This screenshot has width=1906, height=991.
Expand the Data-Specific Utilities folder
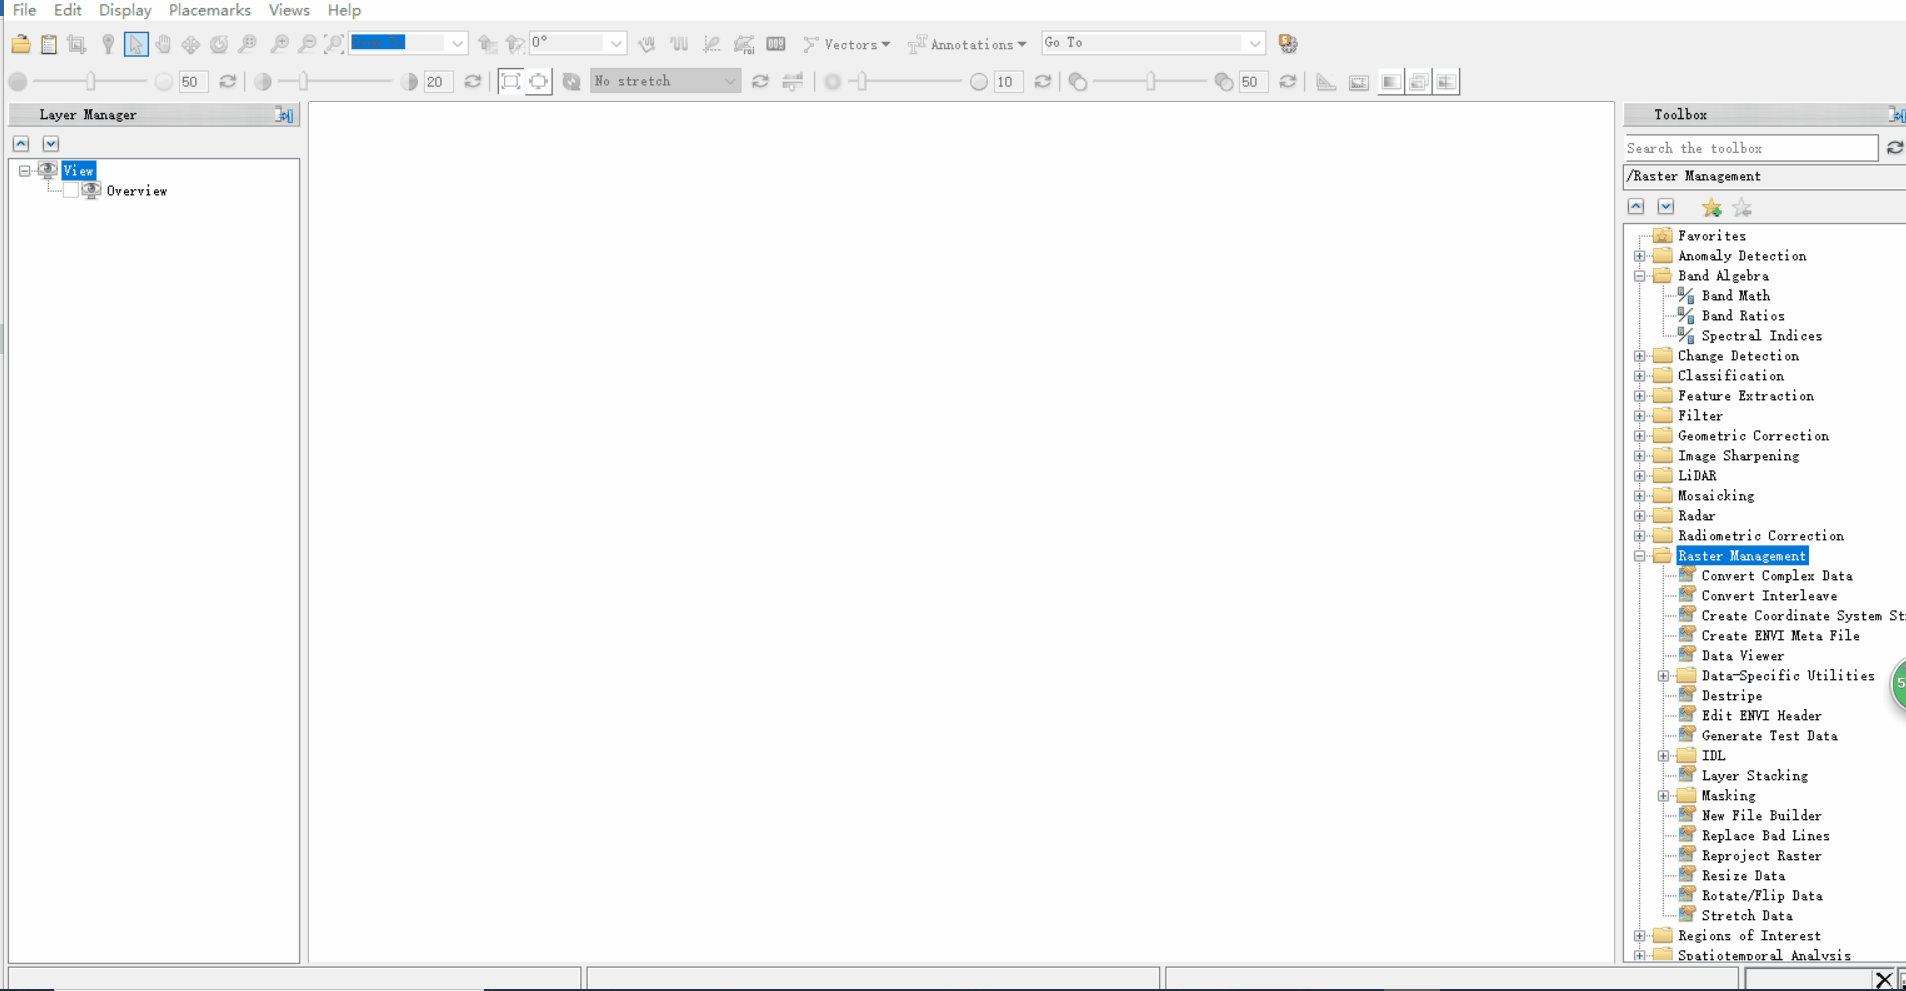point(1664,676)
